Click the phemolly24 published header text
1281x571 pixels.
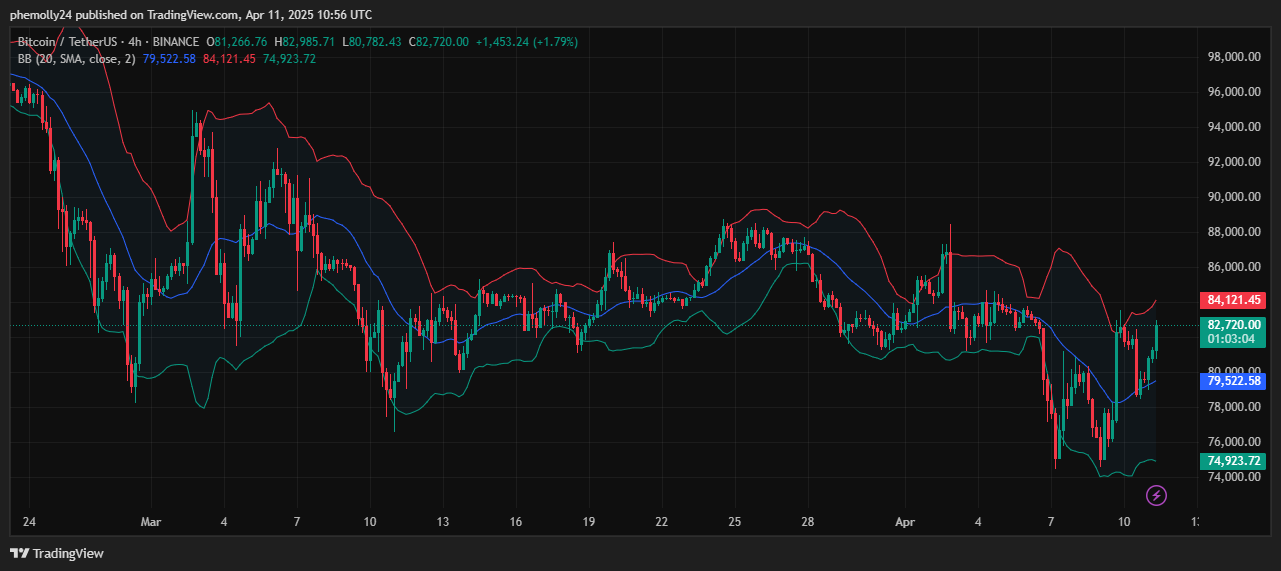[190, 15]
